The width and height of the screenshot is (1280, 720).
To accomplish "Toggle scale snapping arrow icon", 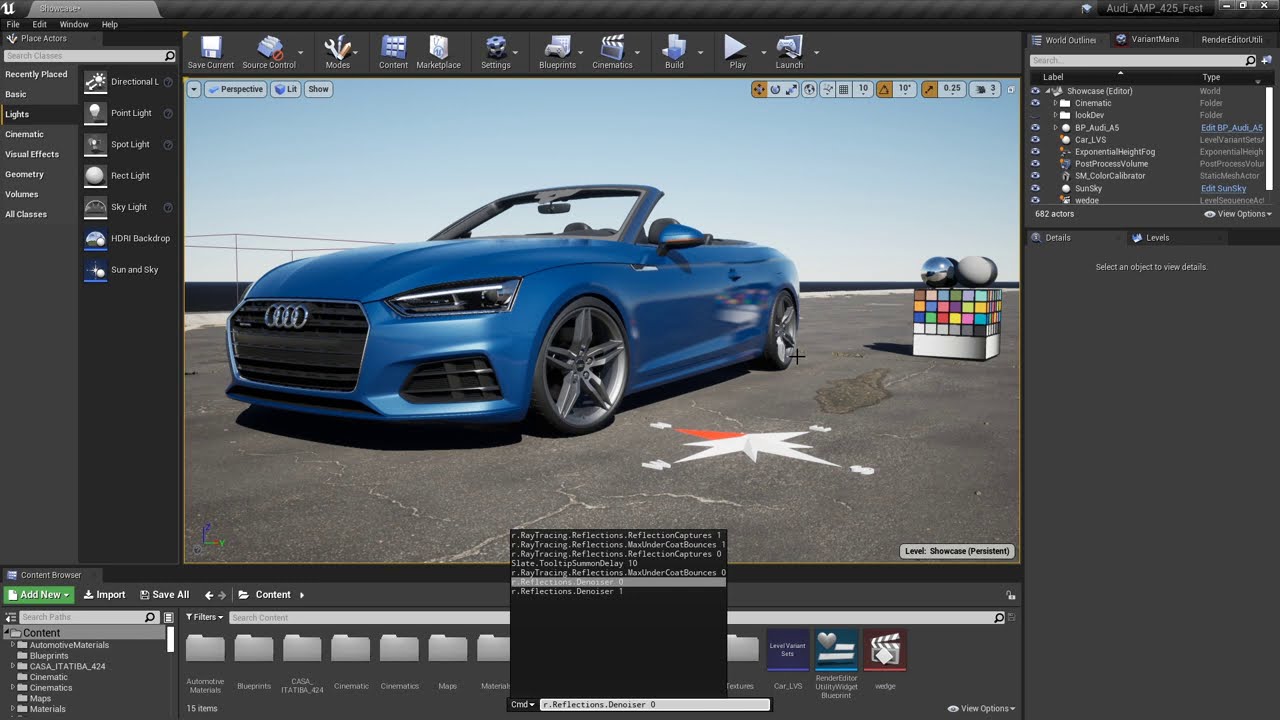I will [x=929, y=89].
